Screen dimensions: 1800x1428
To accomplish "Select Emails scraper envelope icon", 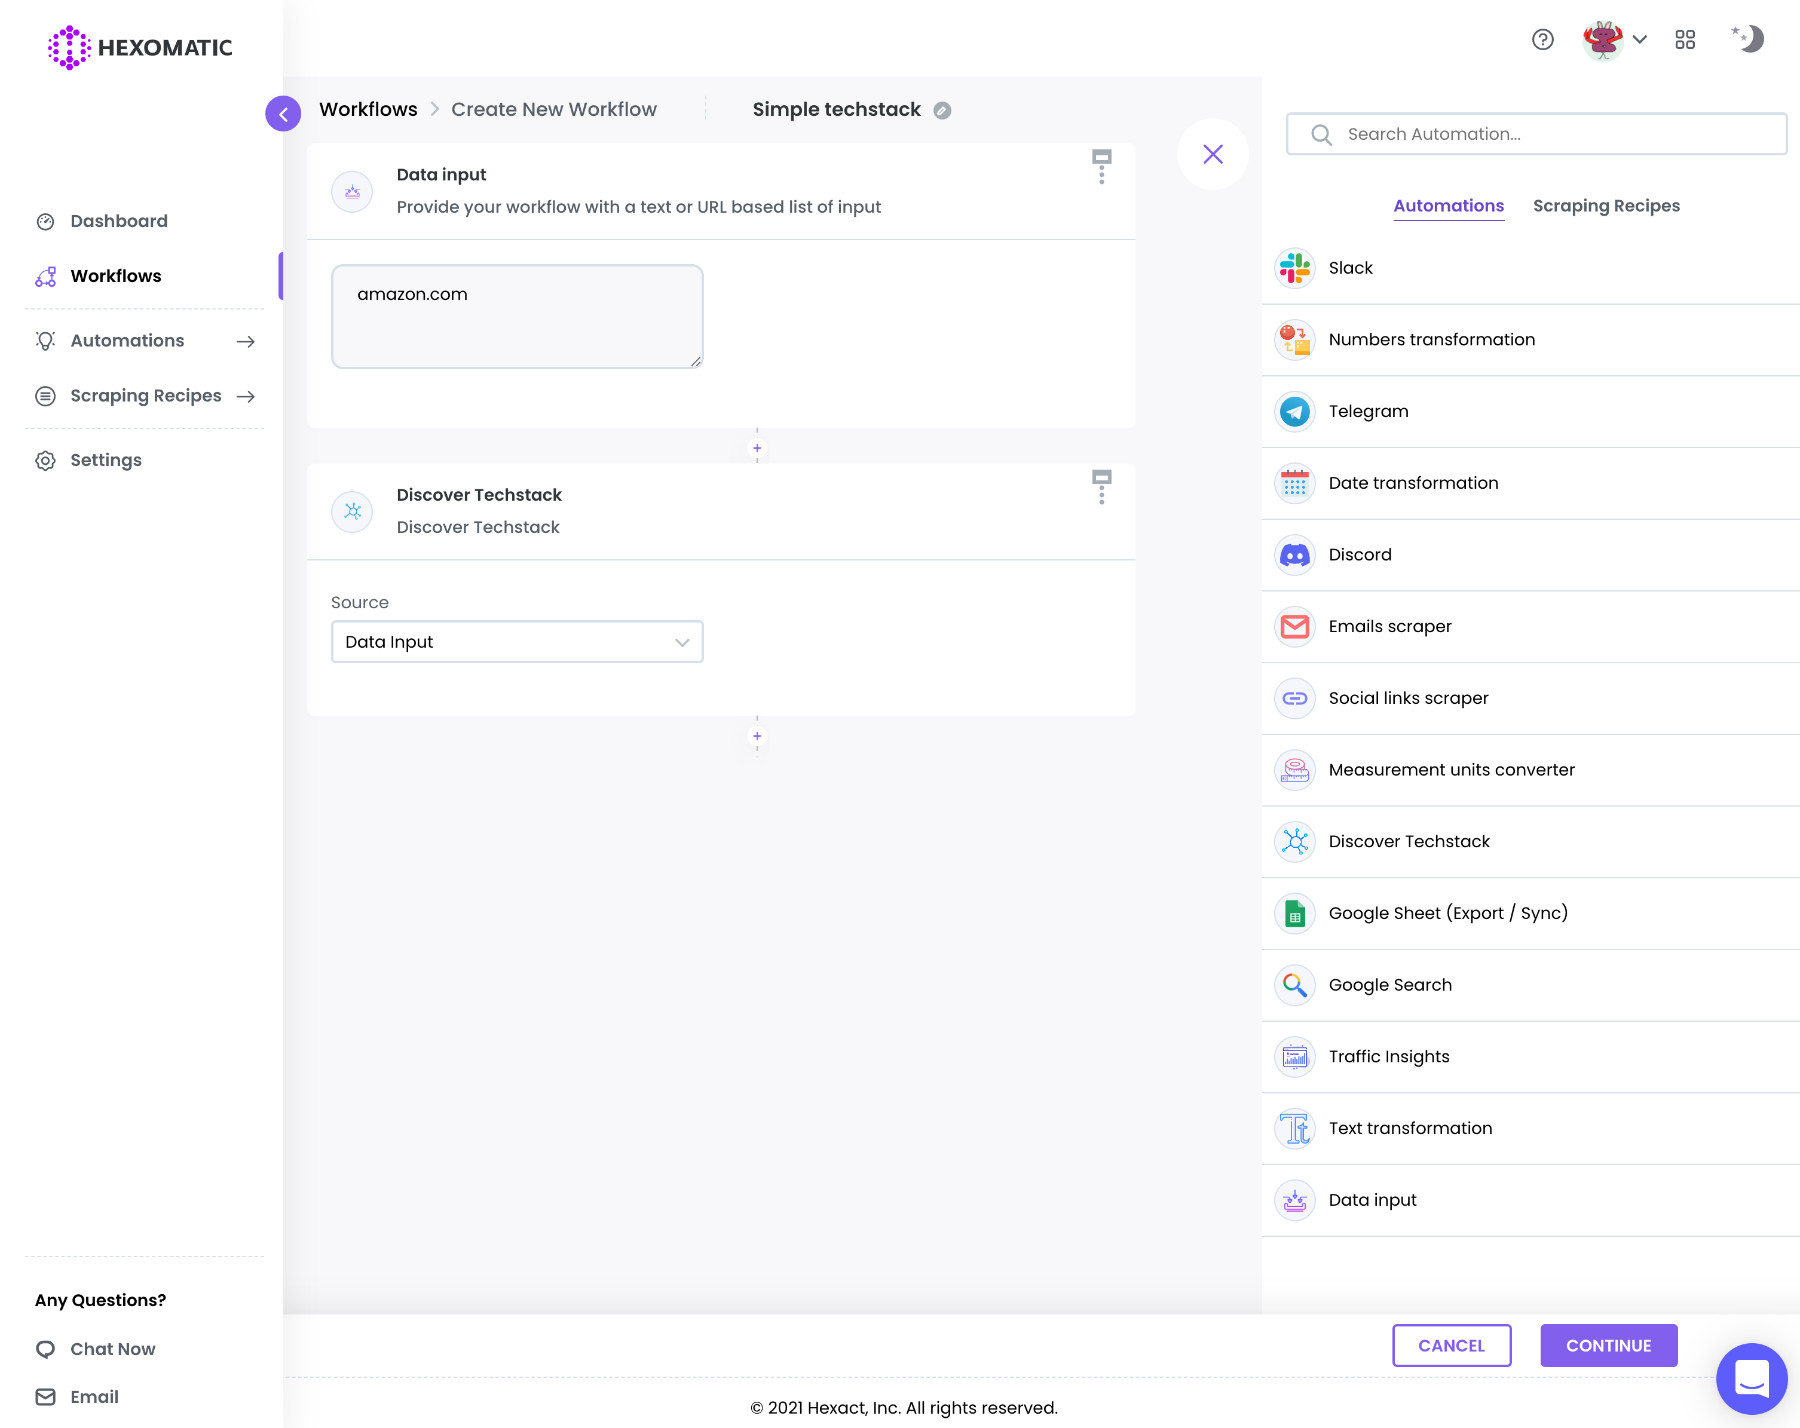I will [x=1295, y=626].
